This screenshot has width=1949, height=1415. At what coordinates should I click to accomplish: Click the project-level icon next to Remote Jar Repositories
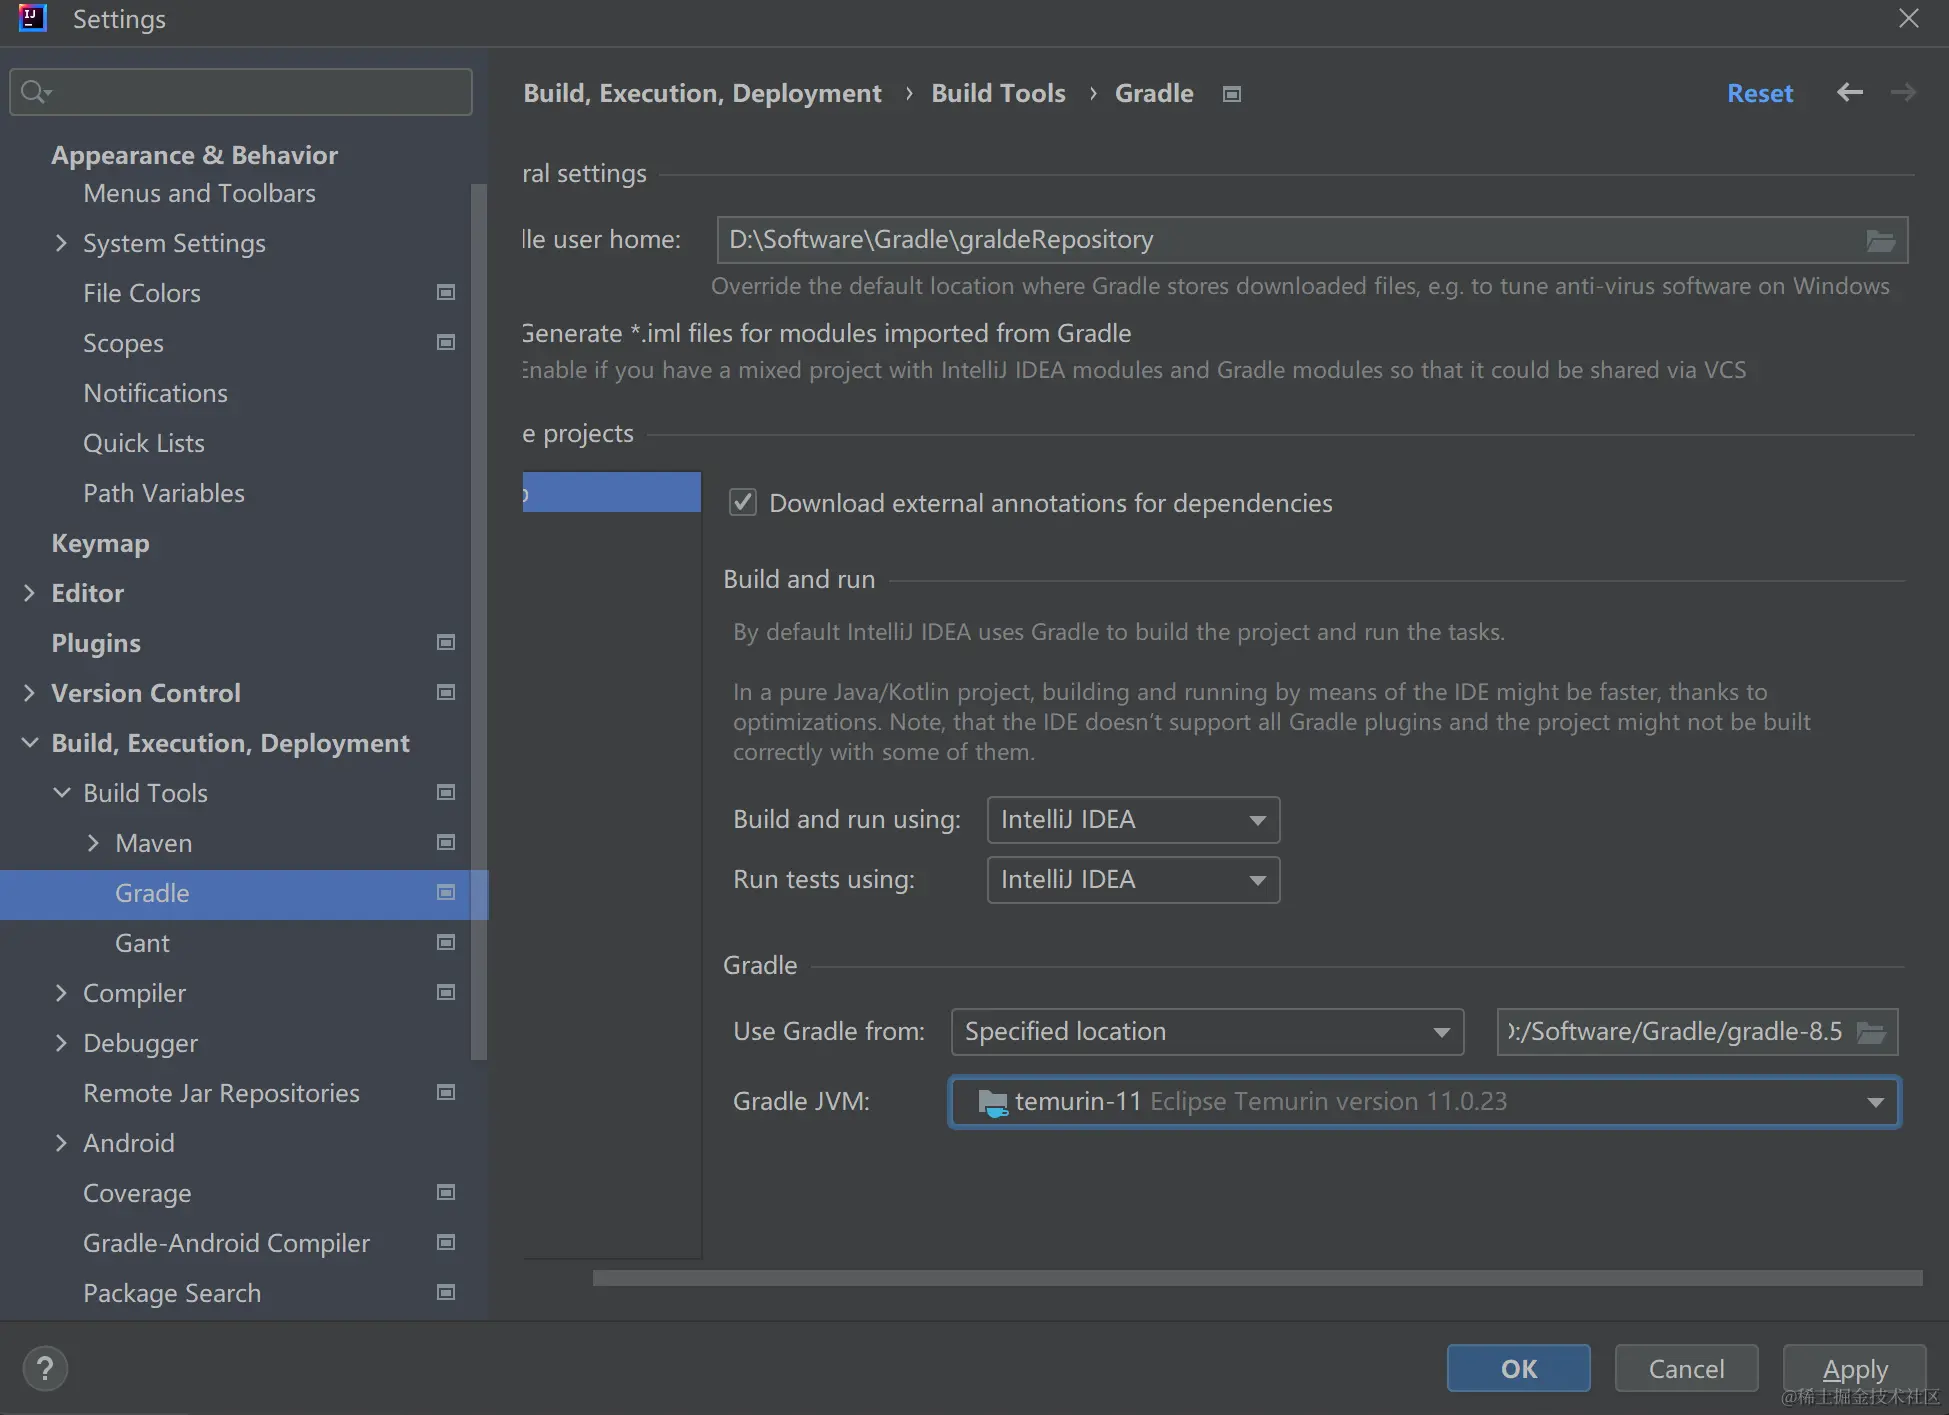click(446, 1092)
